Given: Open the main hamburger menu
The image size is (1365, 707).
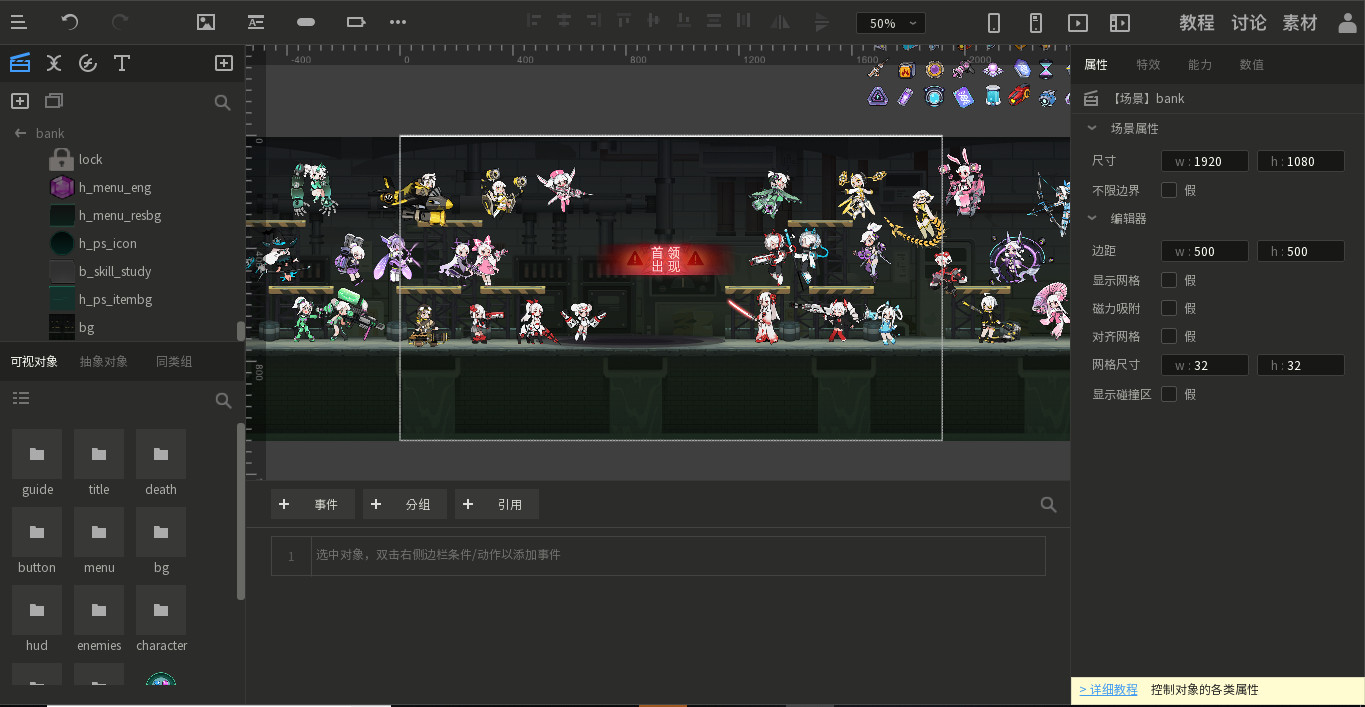Looking at the screenshot, I should [18, 22].
